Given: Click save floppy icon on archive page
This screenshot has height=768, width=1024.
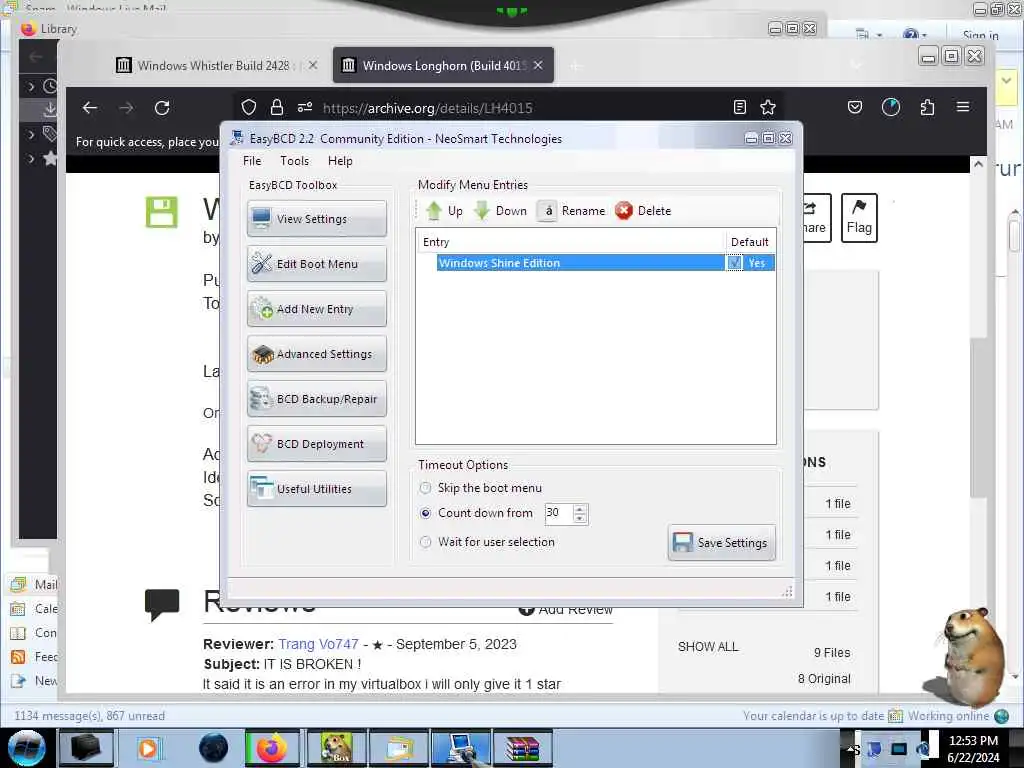Looking at the screenshot, I should pyautogui.click(x=162, y=213).
